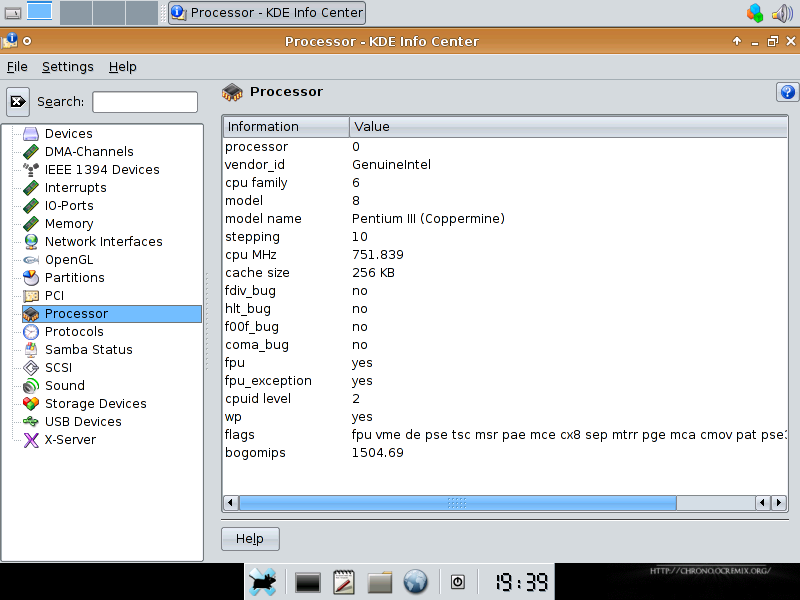This screenshot has height=600, width=800.
Task: Select the OpenGL icon
Action: pos(31,260)
